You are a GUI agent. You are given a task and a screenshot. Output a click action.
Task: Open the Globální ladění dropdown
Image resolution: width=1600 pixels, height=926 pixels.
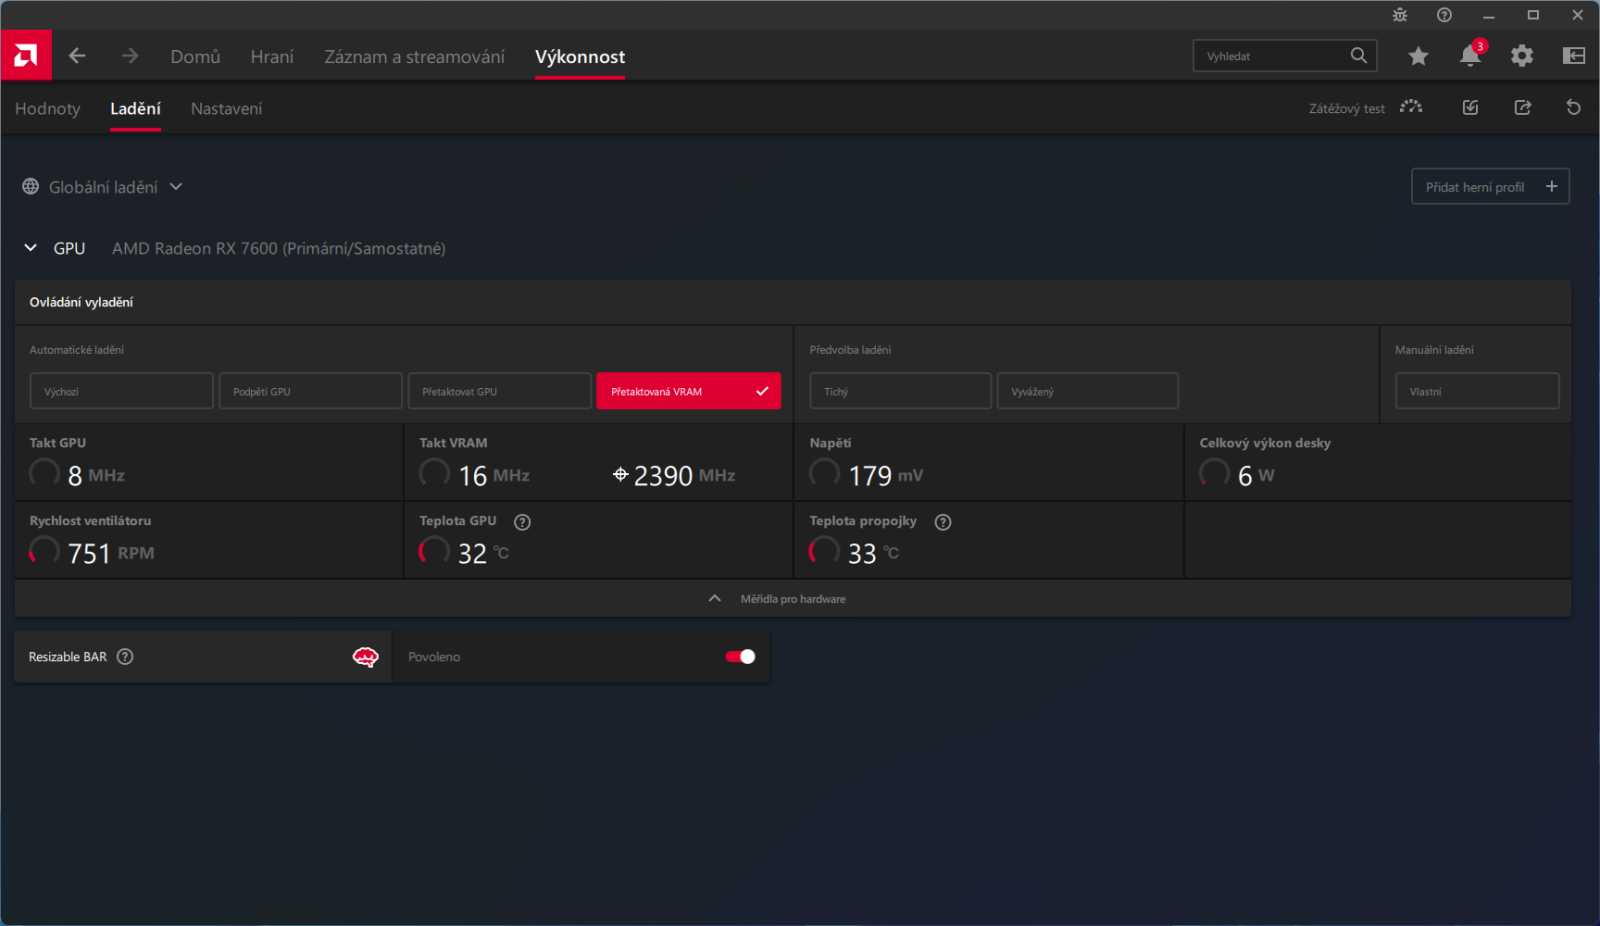(103, 187)
